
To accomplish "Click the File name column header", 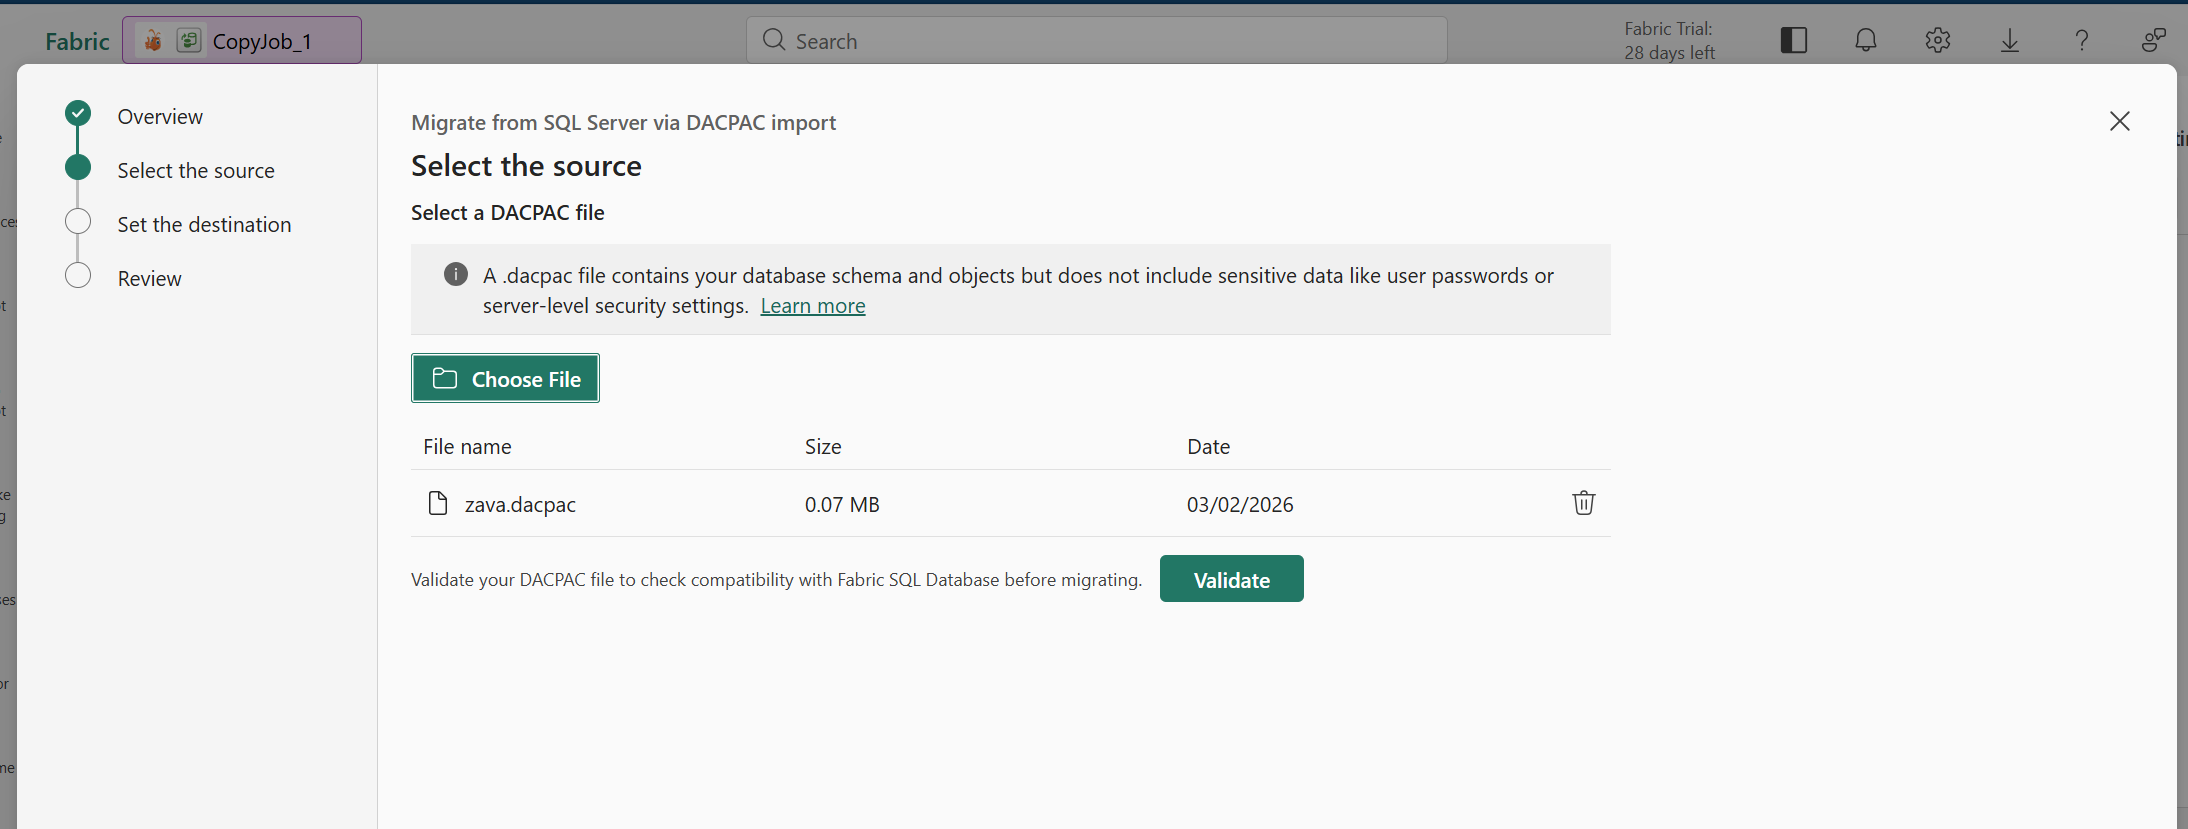I will [x=467, y=446].
